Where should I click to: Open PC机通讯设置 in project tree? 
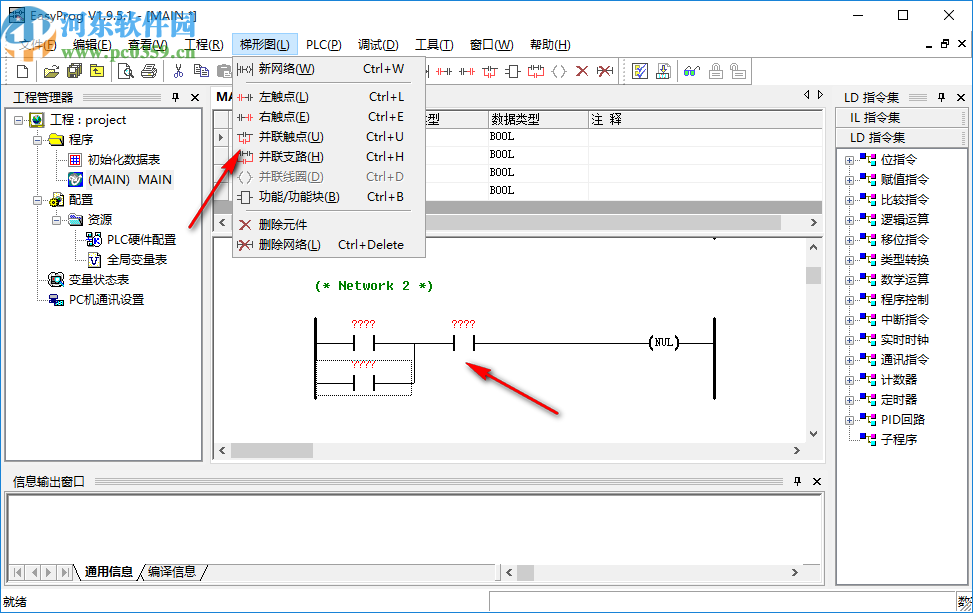(106, 300)
